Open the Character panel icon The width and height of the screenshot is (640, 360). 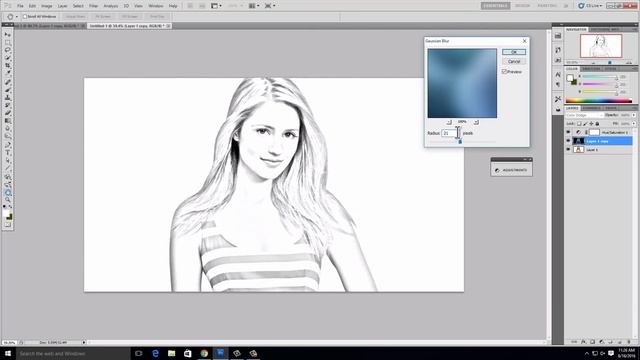click(558, 75)
